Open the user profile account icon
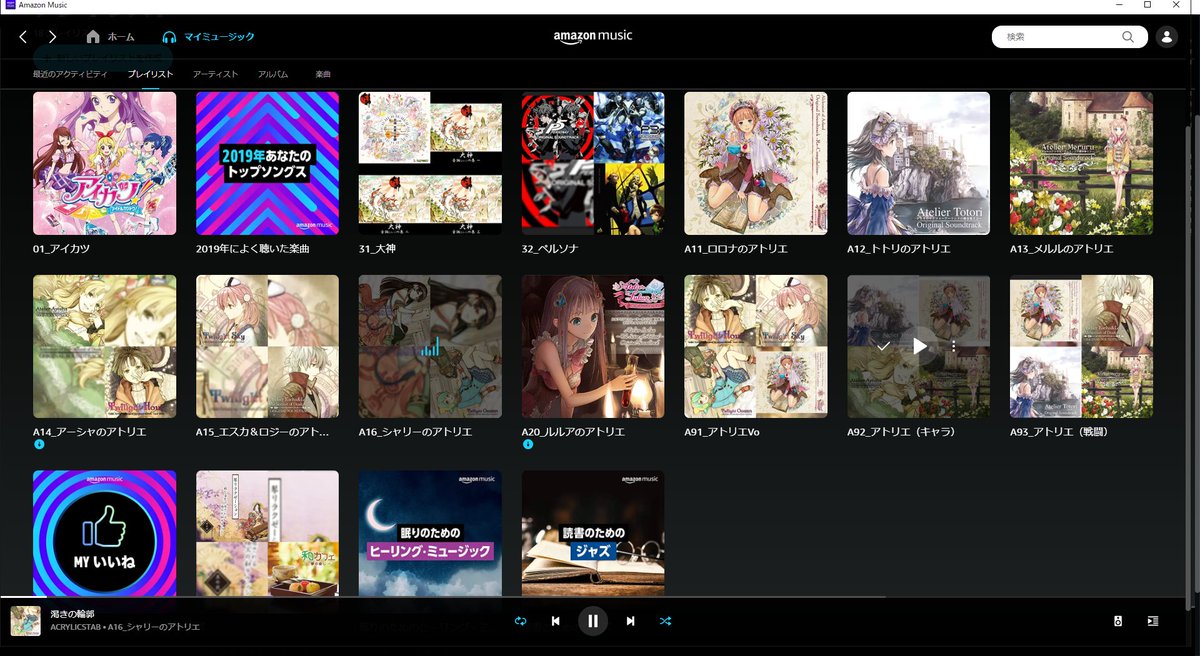Screen dimensions: 1200x656 click(1166, 37)
